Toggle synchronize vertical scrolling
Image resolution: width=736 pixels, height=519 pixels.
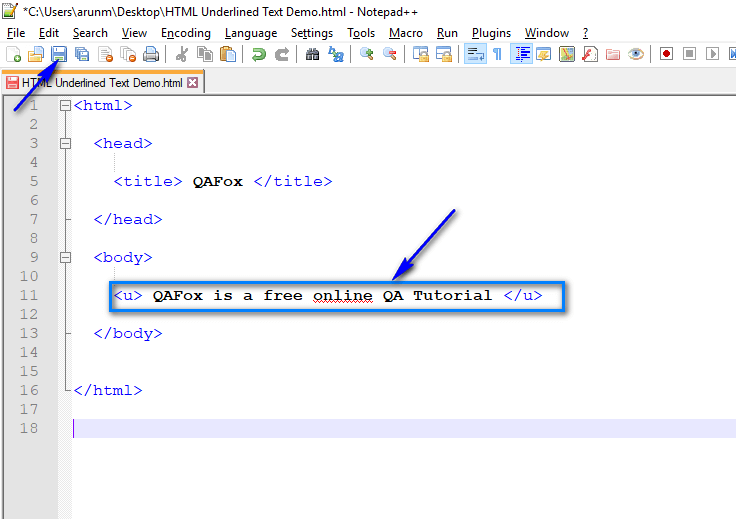pyautogui.click(x=421, y=54)
